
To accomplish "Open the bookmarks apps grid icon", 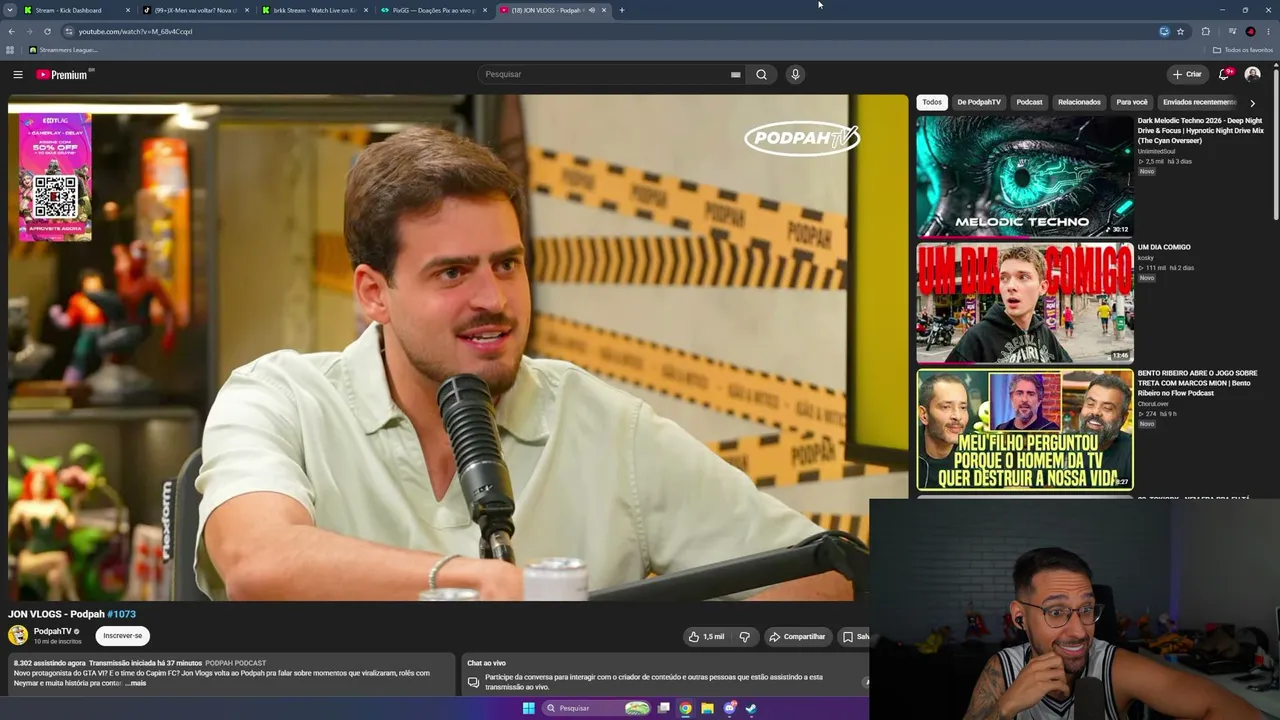I will pos(10,50).
